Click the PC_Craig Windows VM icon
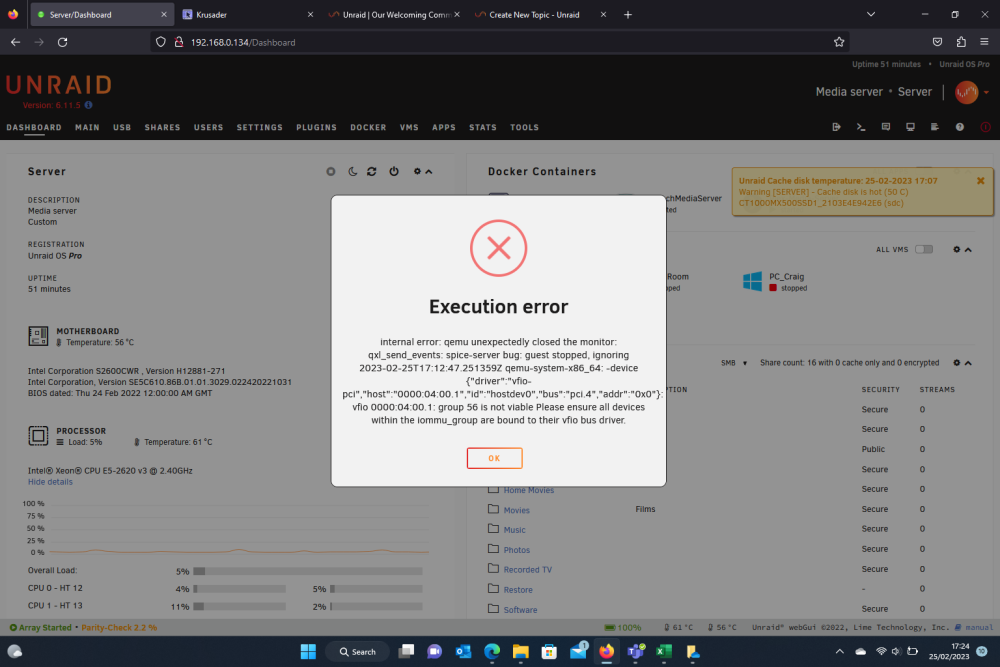Viewport: 1000px width, 667px height. tap(753, 282)
